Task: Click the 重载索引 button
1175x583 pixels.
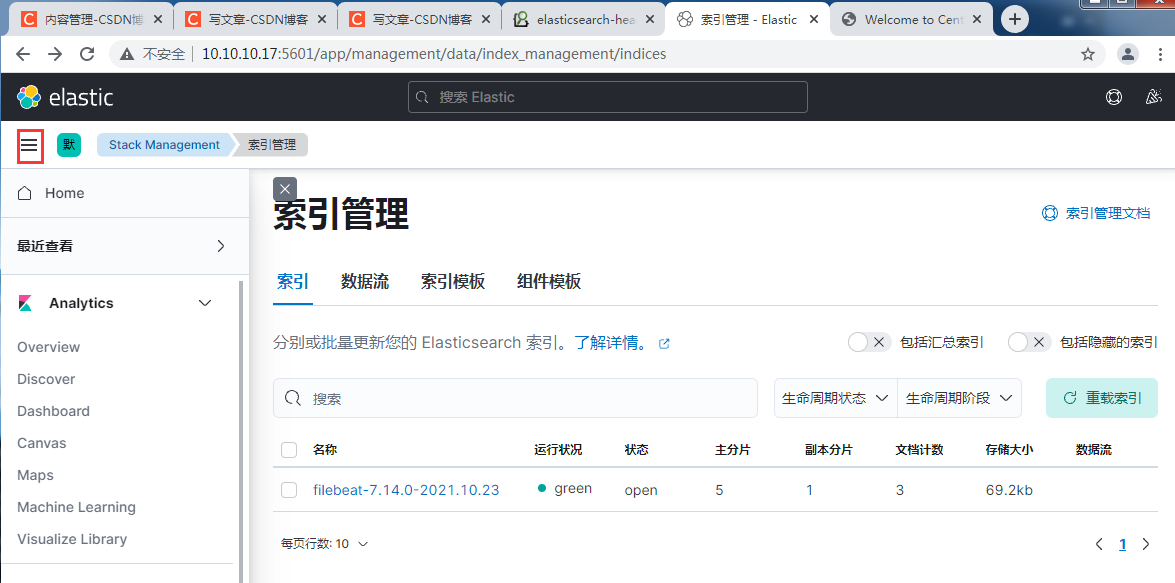Action: coord(1102,398)
